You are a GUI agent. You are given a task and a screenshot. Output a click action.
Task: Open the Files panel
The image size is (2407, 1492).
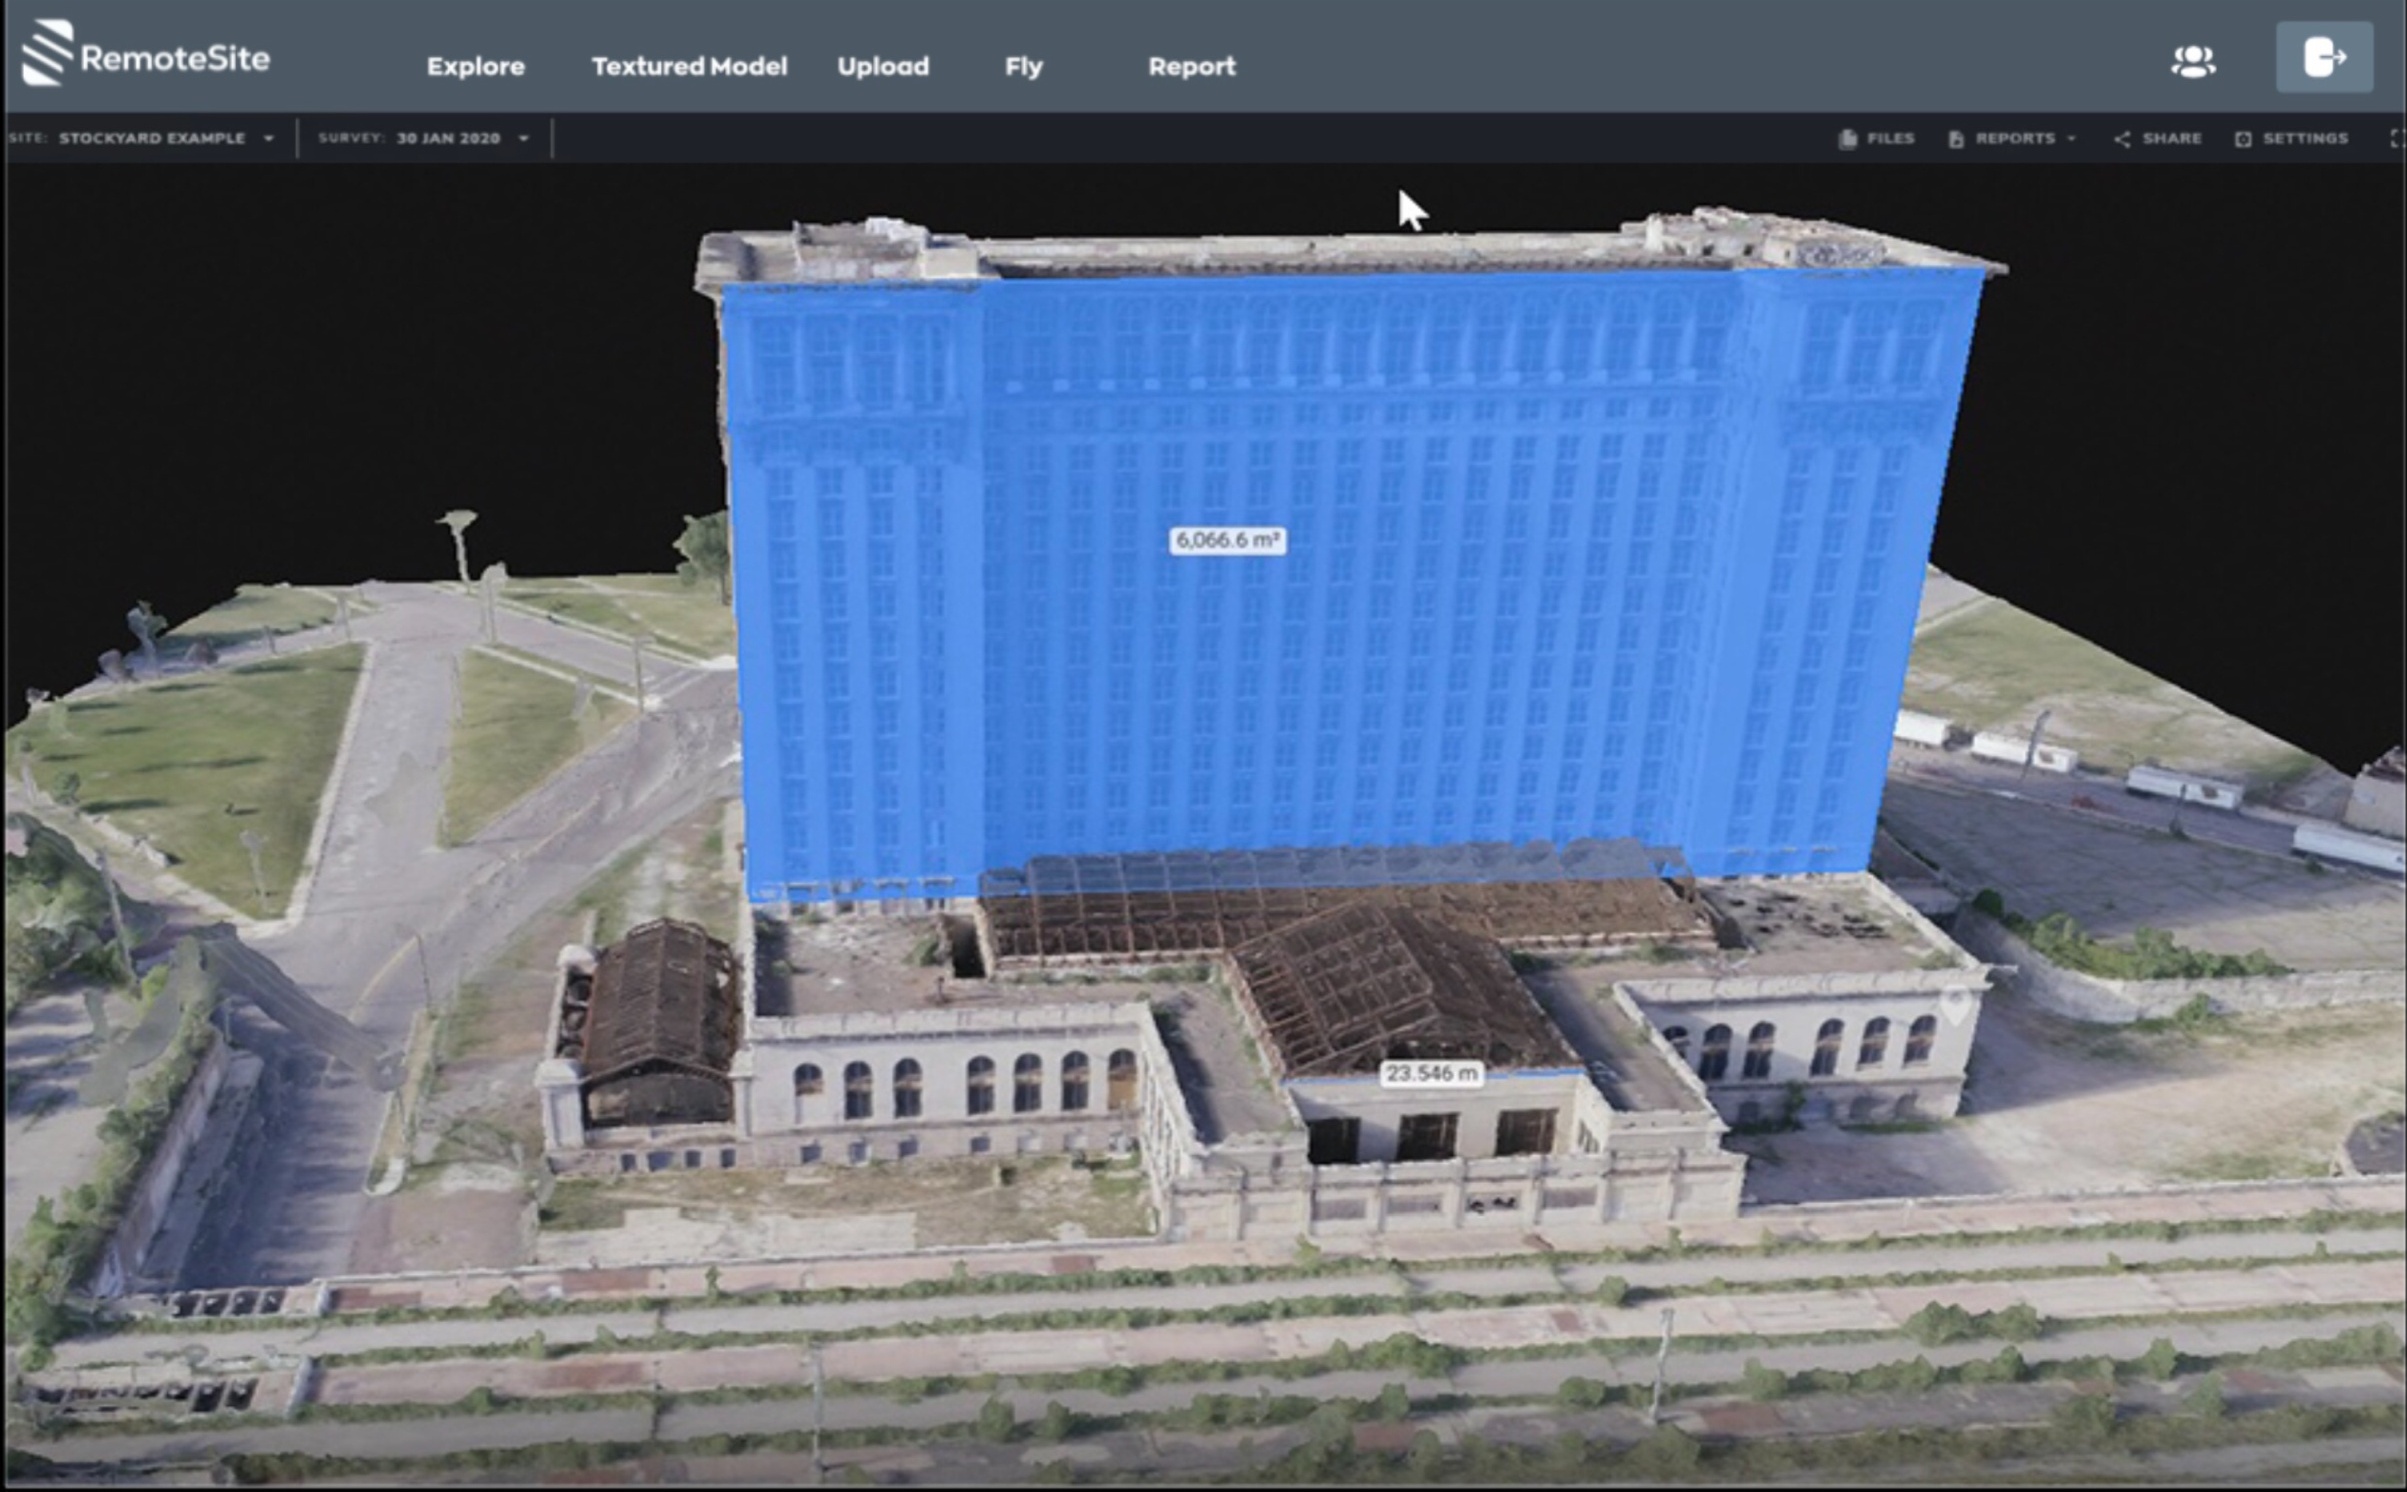click(x=1877, y=138)
